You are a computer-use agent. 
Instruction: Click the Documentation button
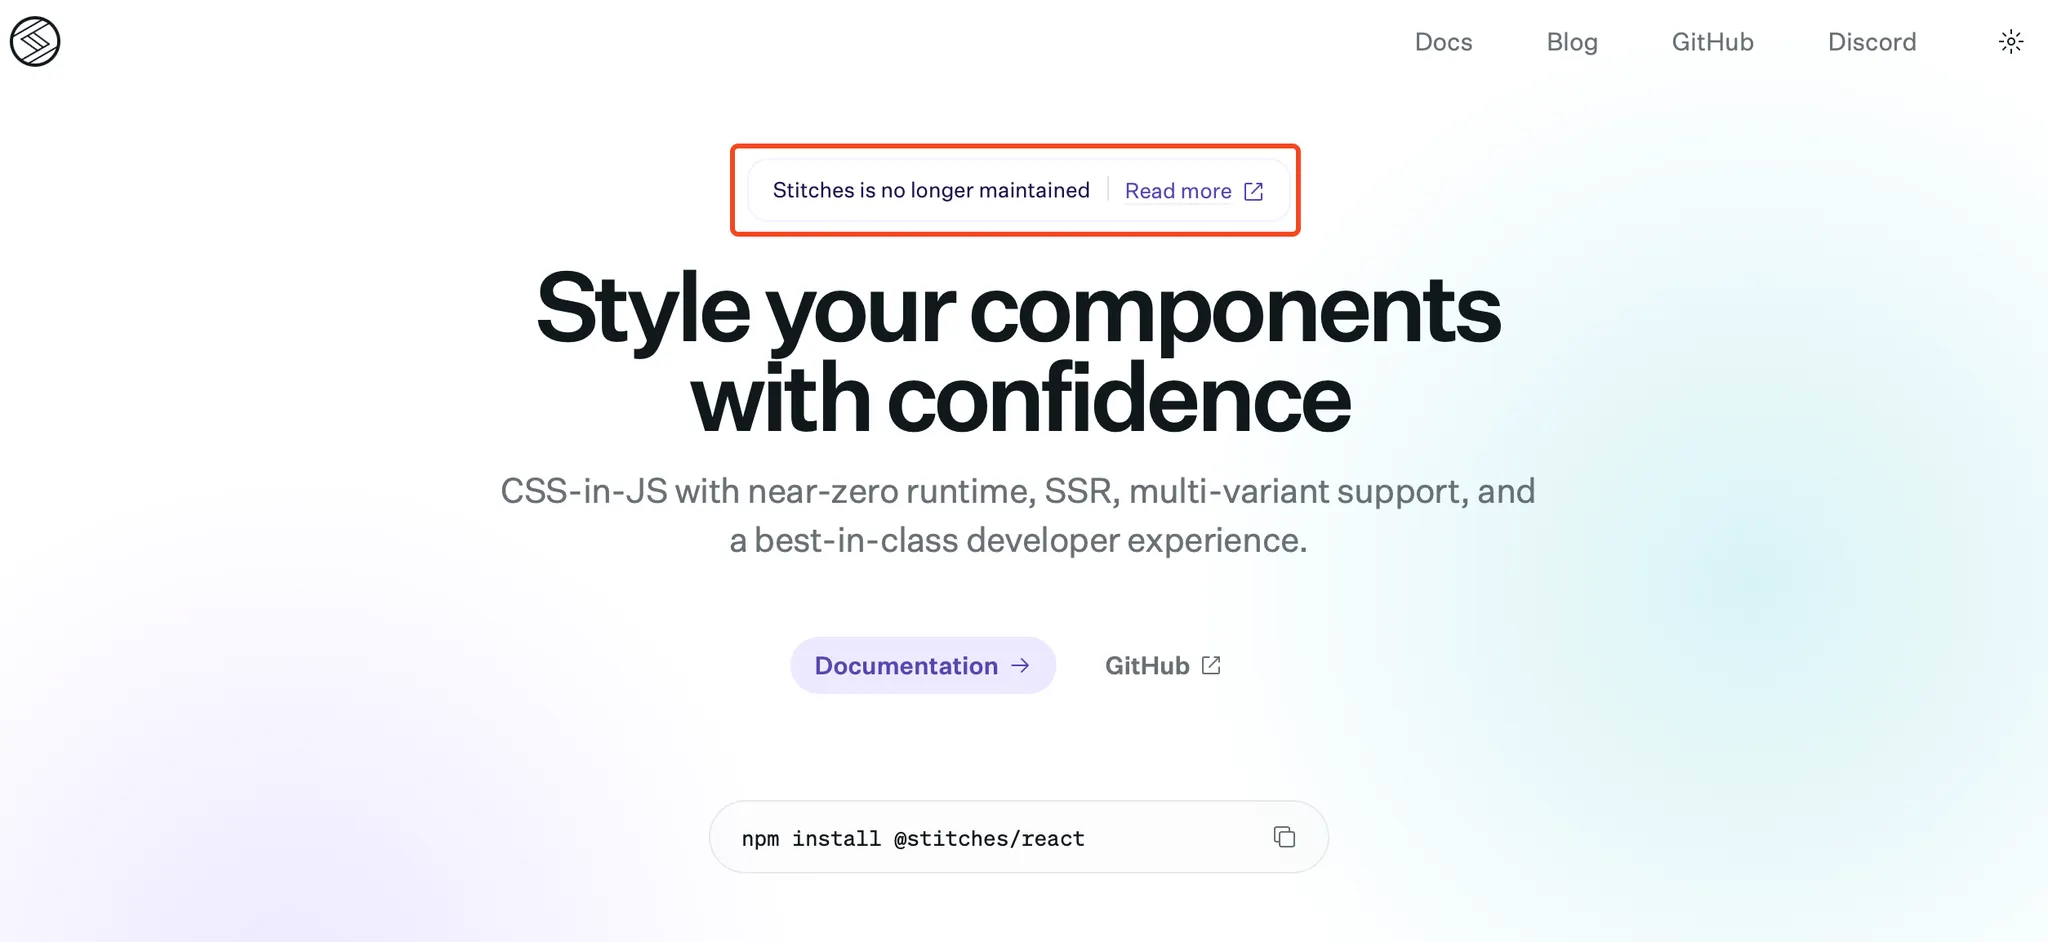(923, 666)
